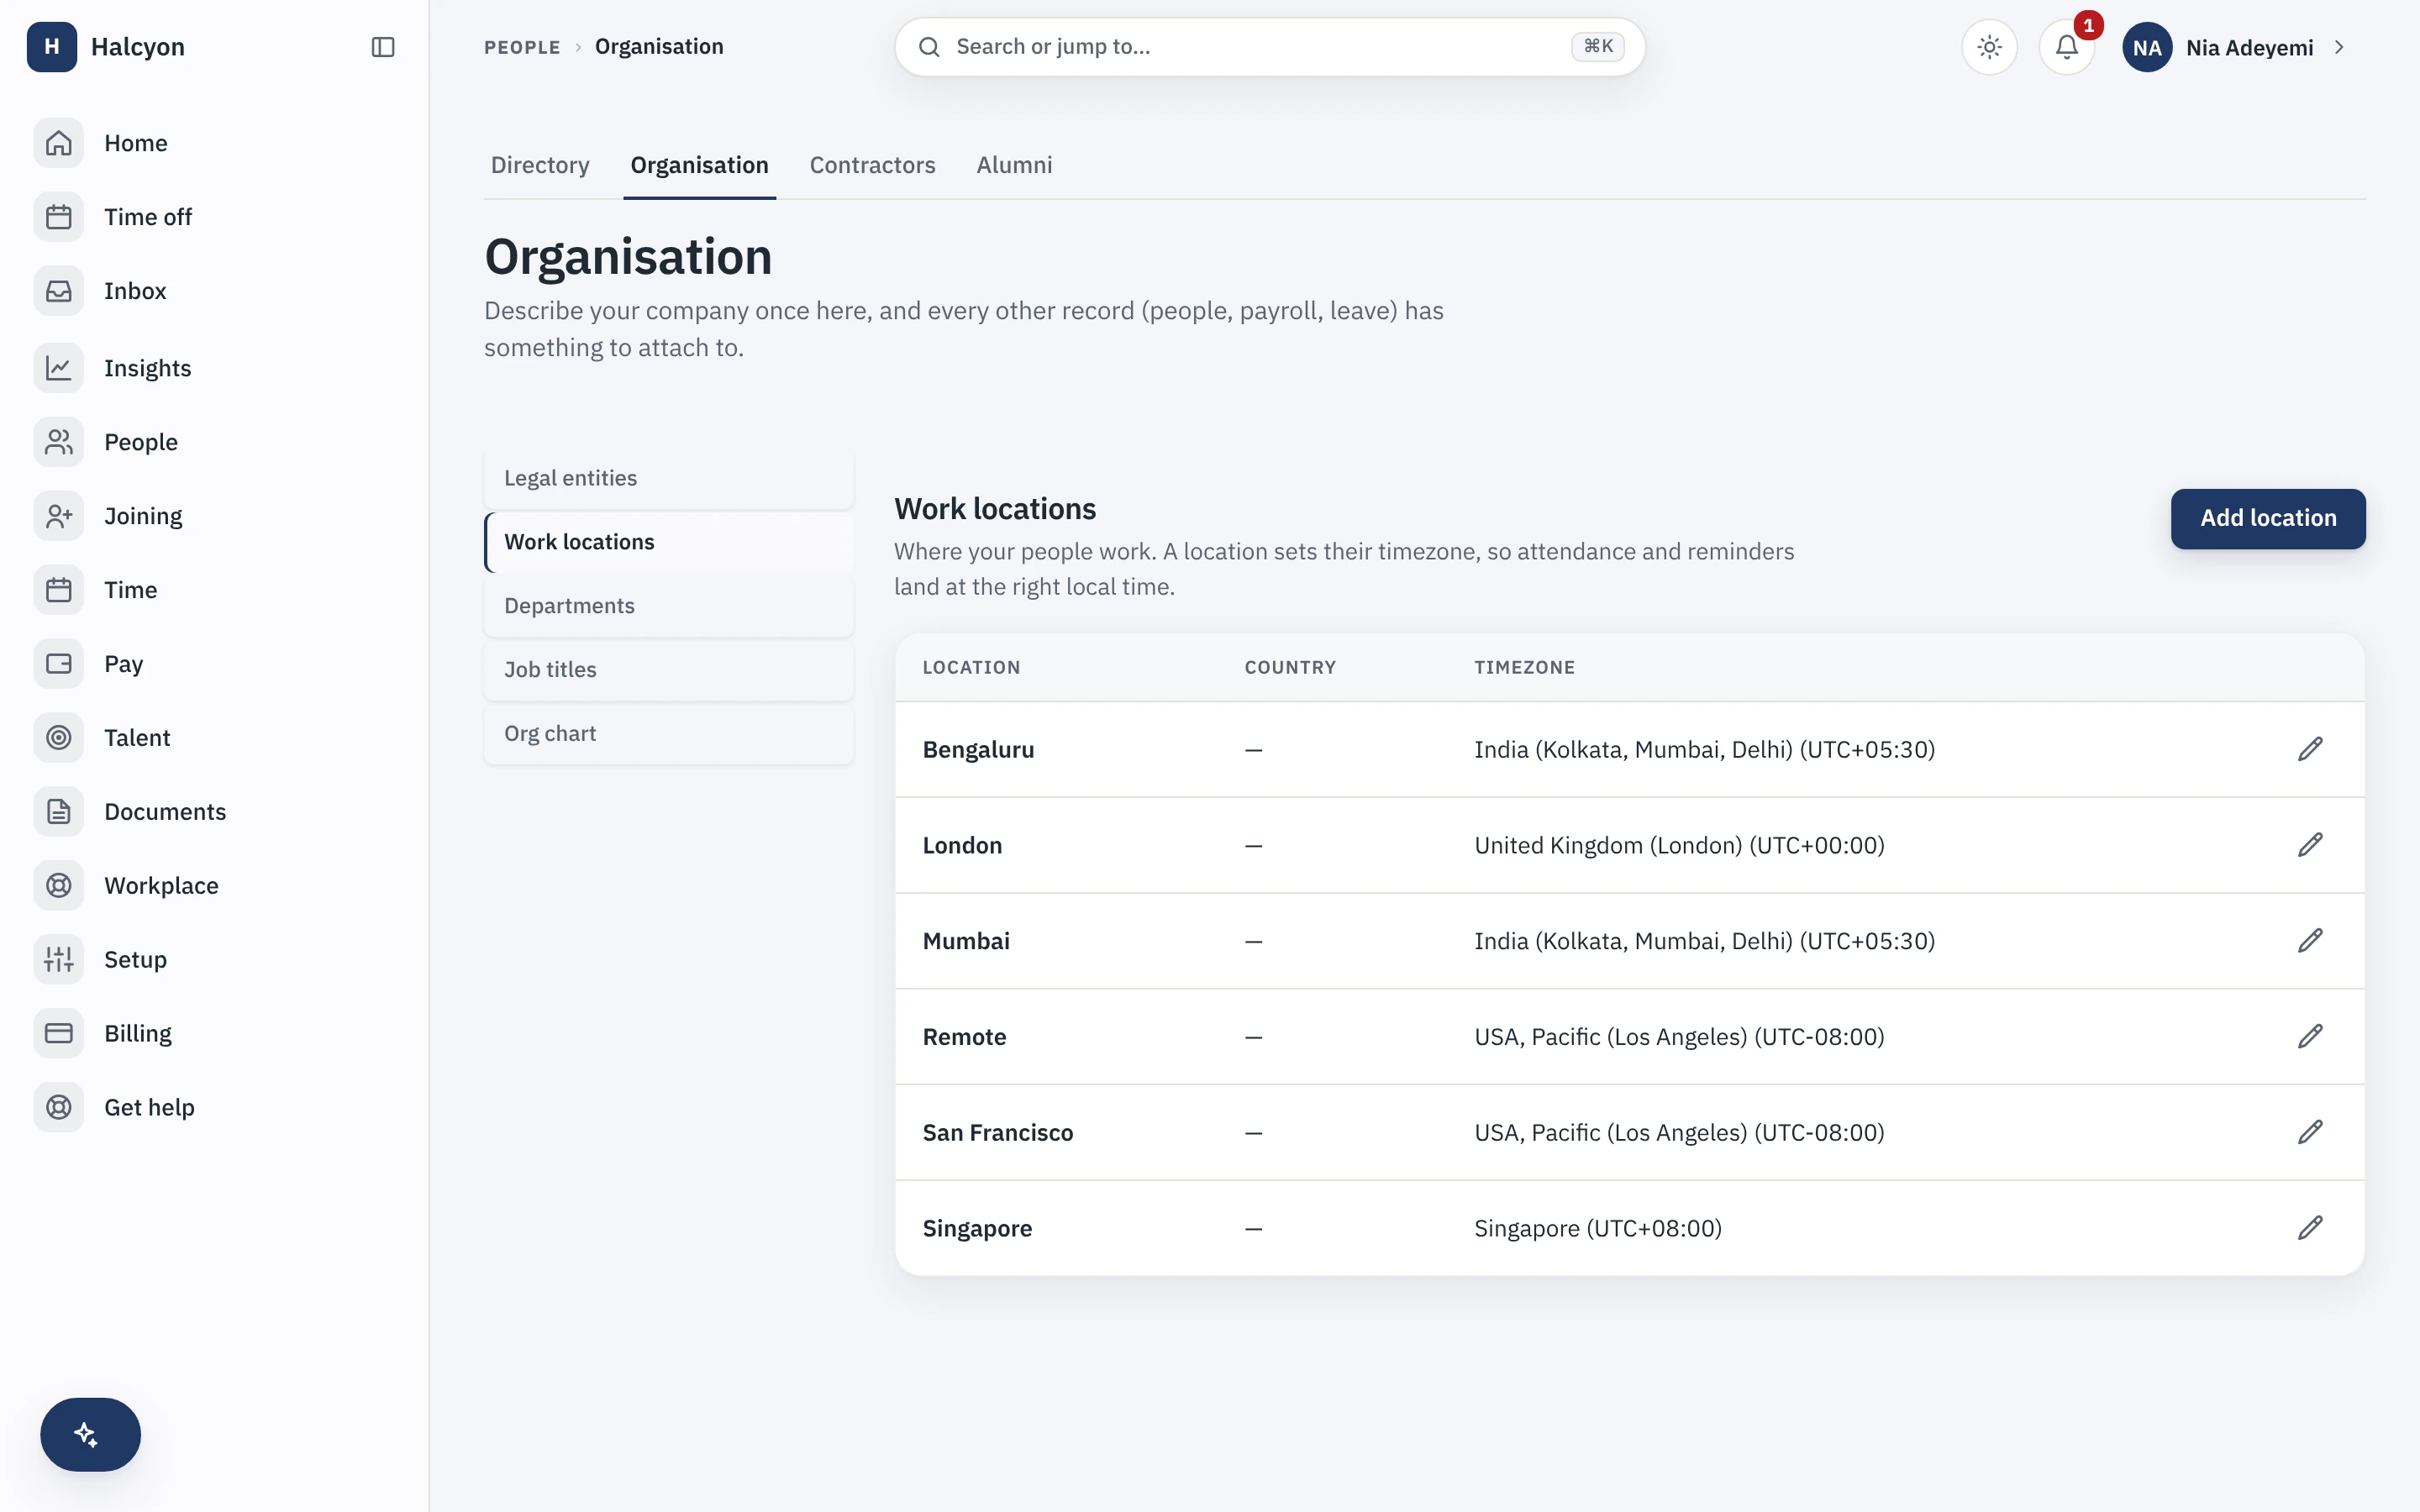Image resolution: width=2420 pixels, height=1512 pixels.
Task: Open the Legal entities section
Action: [x=669, y=478]
